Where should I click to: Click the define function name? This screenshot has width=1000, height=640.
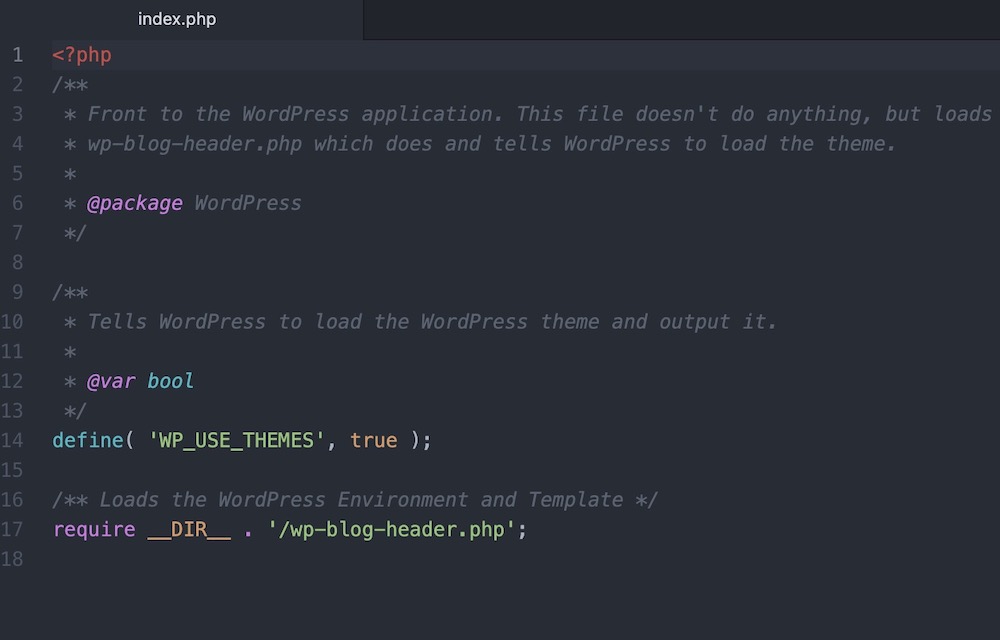pos(88,440)
